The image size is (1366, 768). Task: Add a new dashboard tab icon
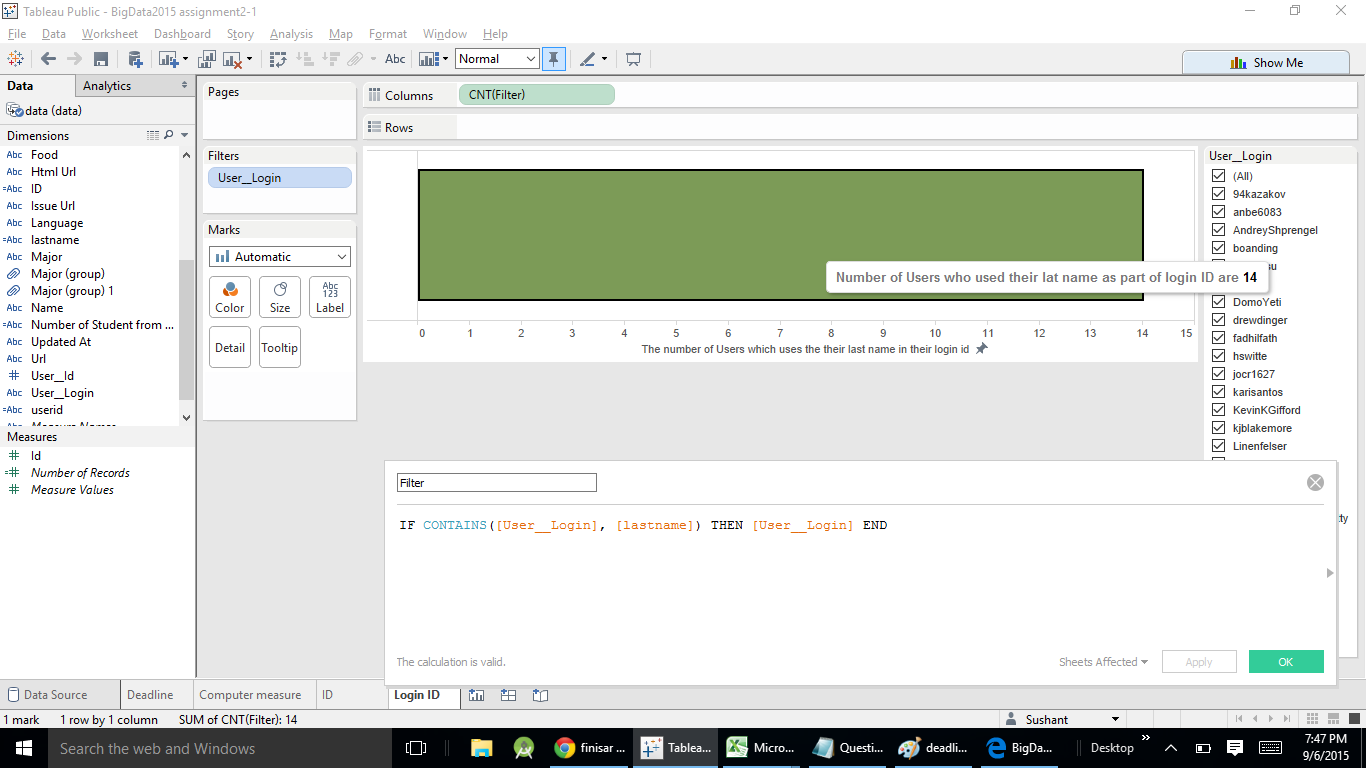click(x=508, y=695)
